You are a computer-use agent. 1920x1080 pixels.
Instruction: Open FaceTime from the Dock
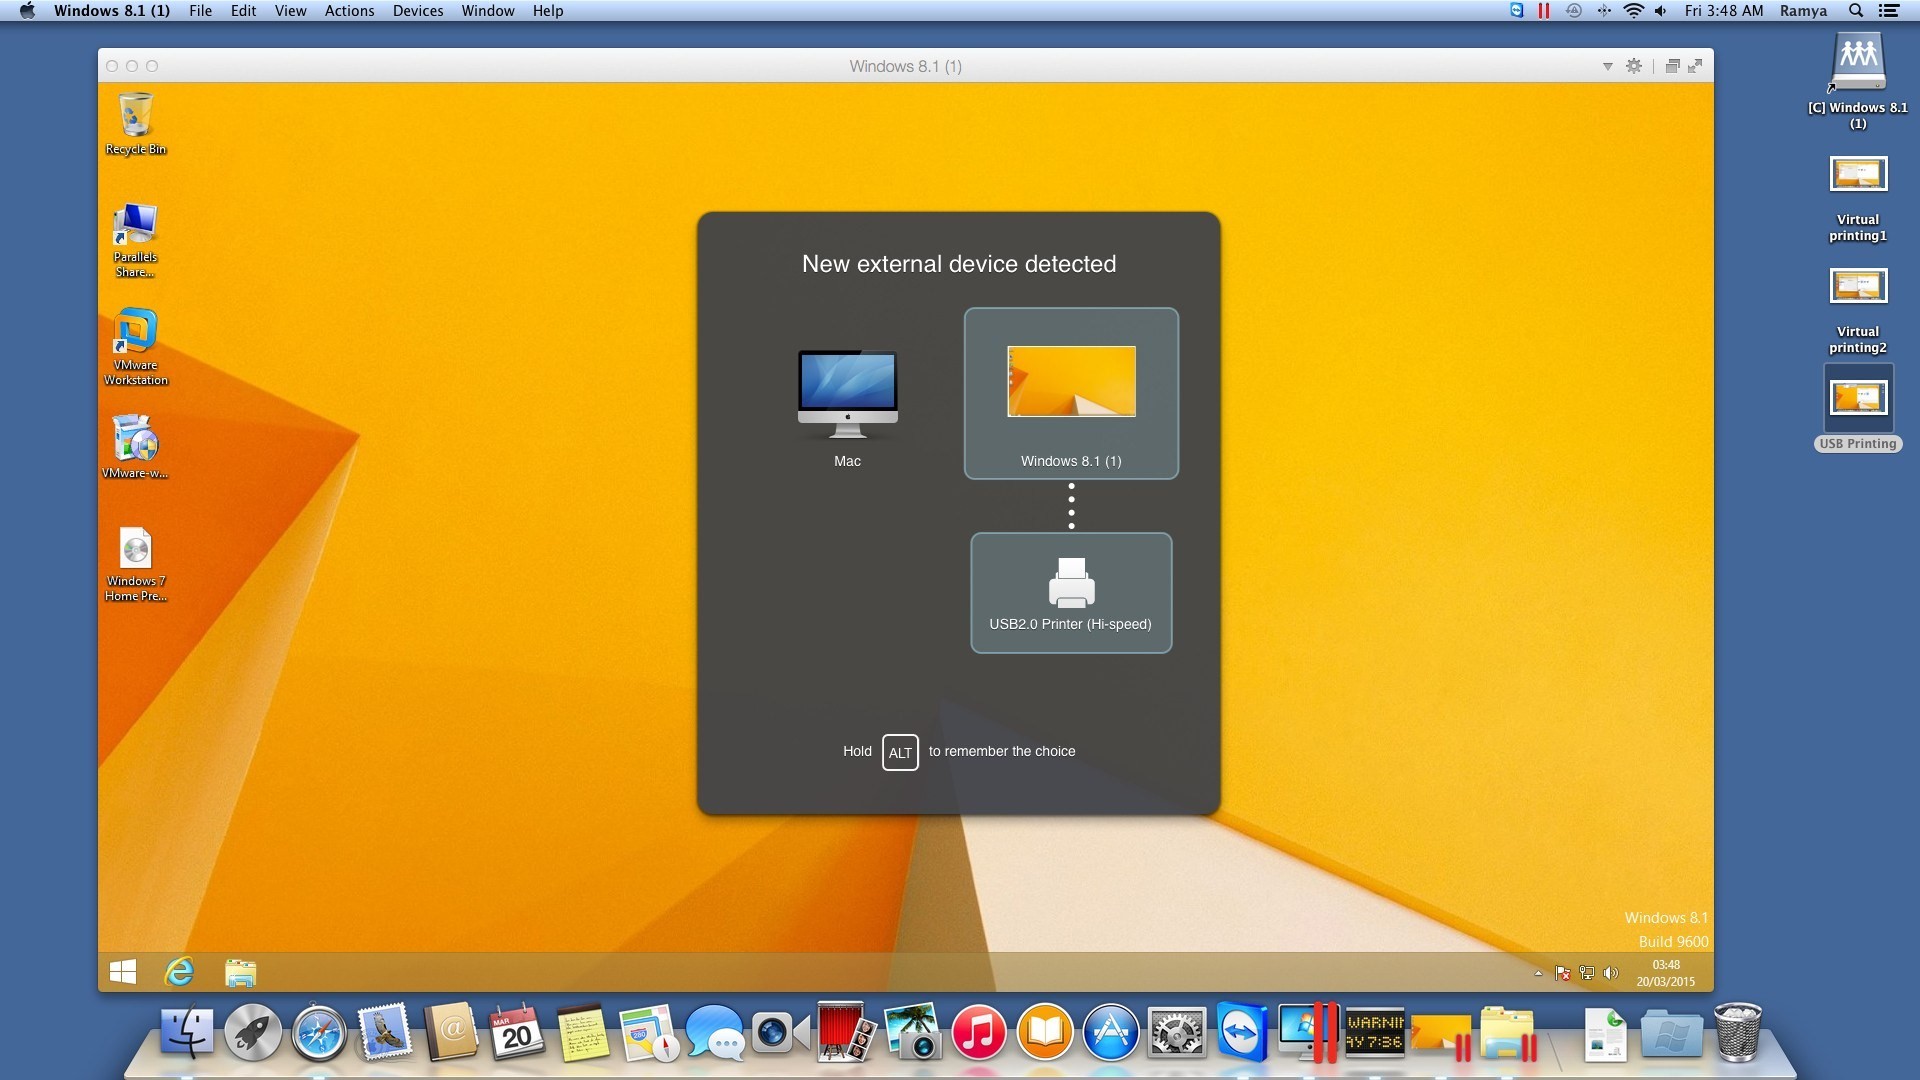tap(781, 1032)
